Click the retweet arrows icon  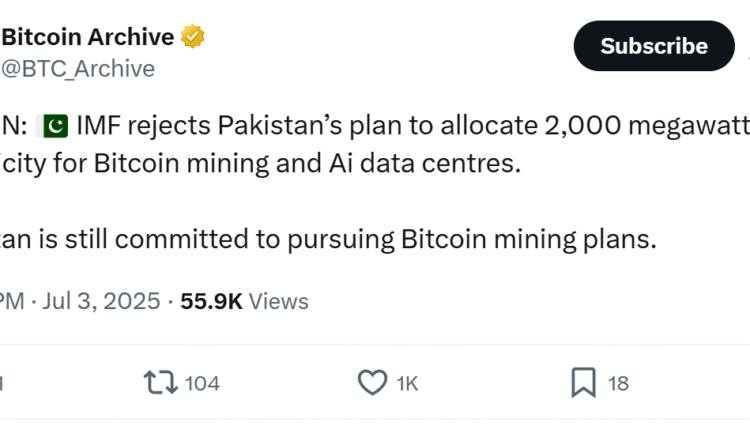pyautogui.click(x=158, y=382)
